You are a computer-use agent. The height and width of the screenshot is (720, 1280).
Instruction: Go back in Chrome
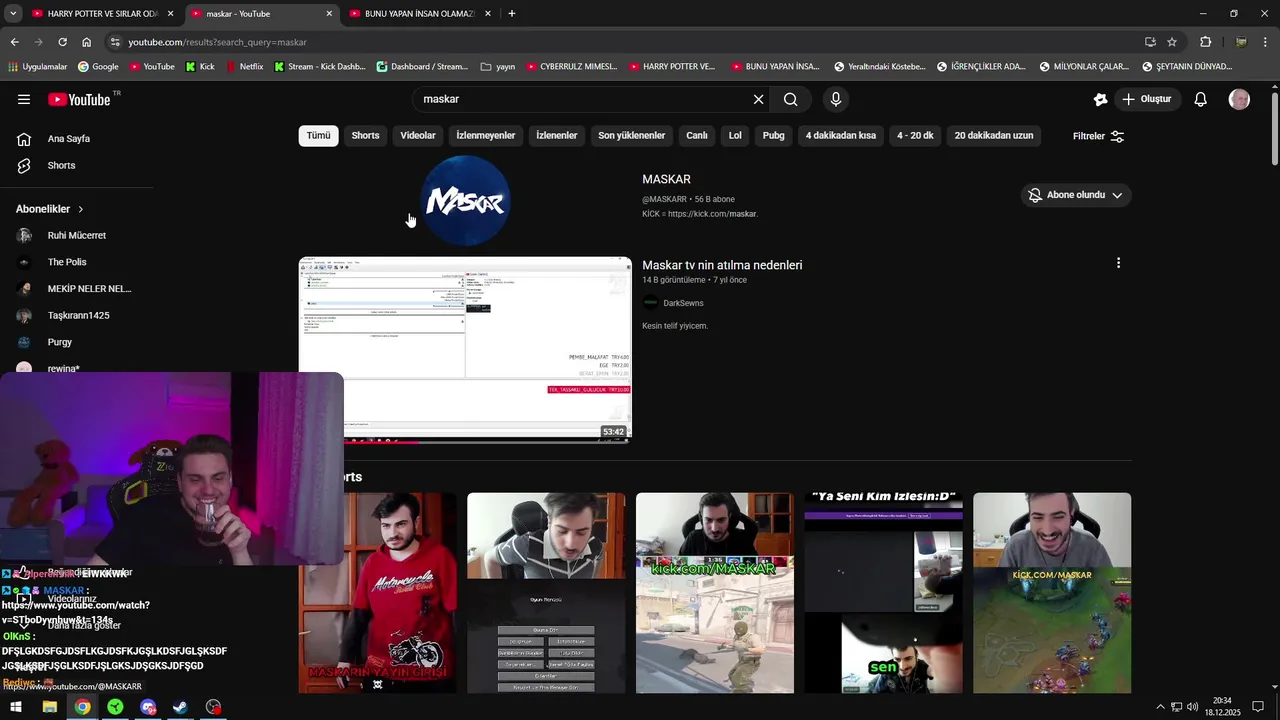[x=14, y=42]
